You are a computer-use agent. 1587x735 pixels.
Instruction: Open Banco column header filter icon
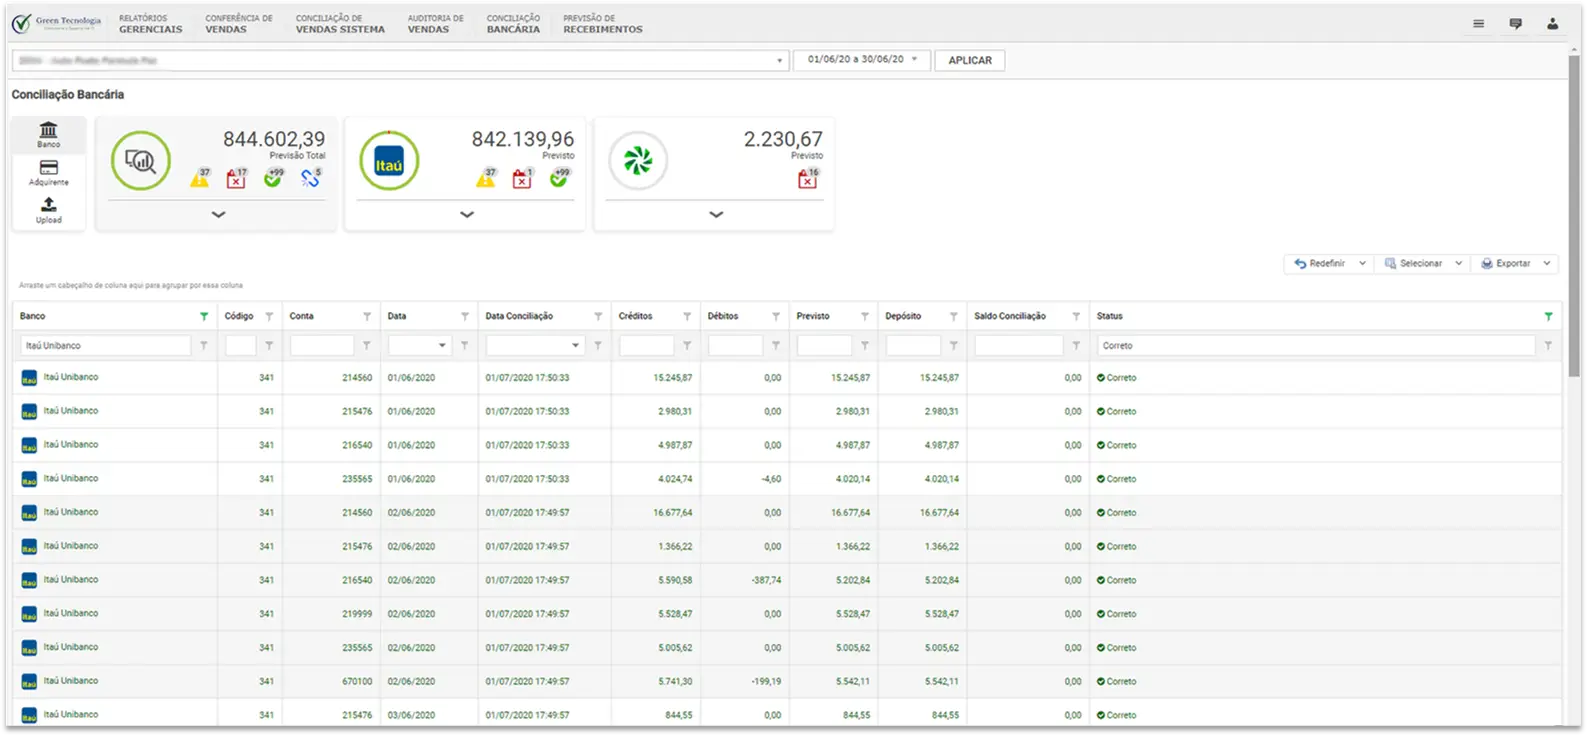point(204,316)
